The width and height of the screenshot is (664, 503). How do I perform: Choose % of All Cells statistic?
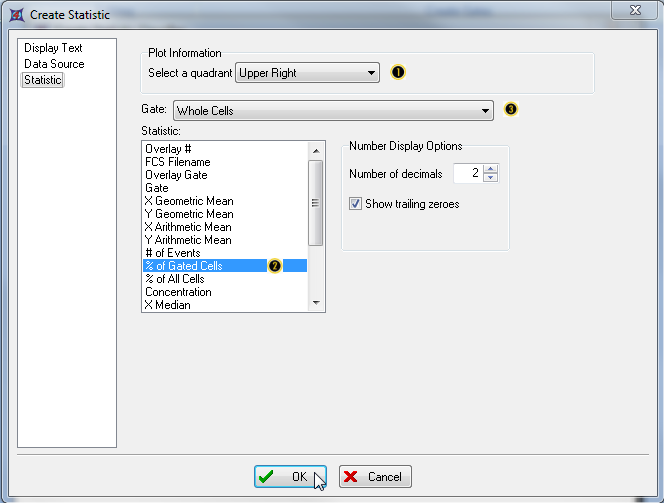[x=225, y=279]
